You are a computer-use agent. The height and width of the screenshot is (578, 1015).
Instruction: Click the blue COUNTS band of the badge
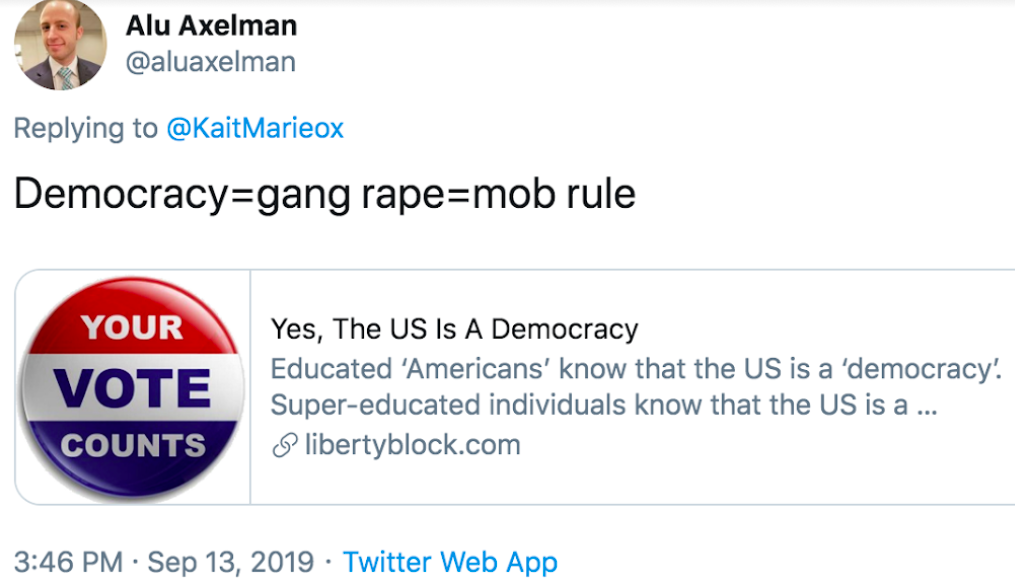pos(132,445)
